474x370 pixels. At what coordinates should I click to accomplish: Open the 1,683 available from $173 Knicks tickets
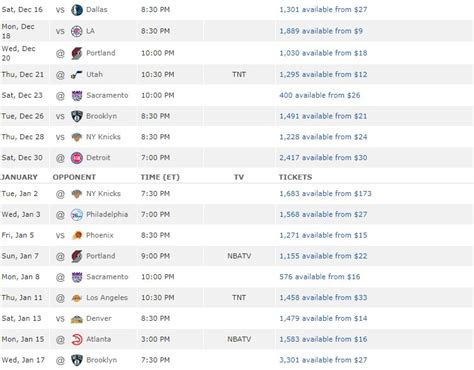coord(325,194)
